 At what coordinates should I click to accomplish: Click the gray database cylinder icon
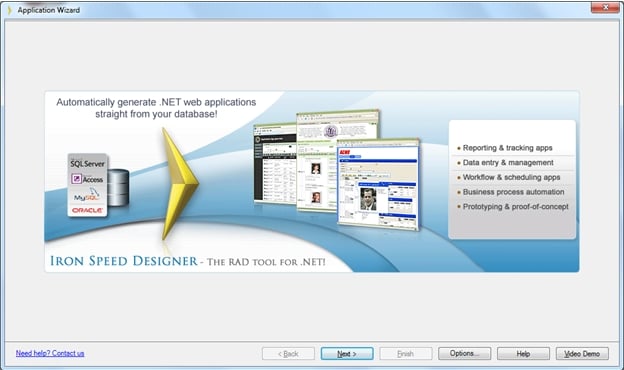pos(118,187)
